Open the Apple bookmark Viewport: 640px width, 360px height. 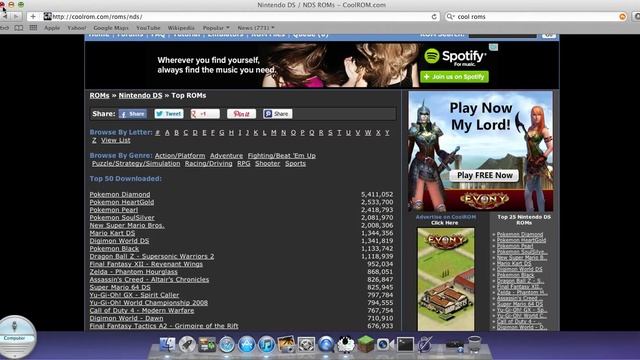(x=52, y=28)
